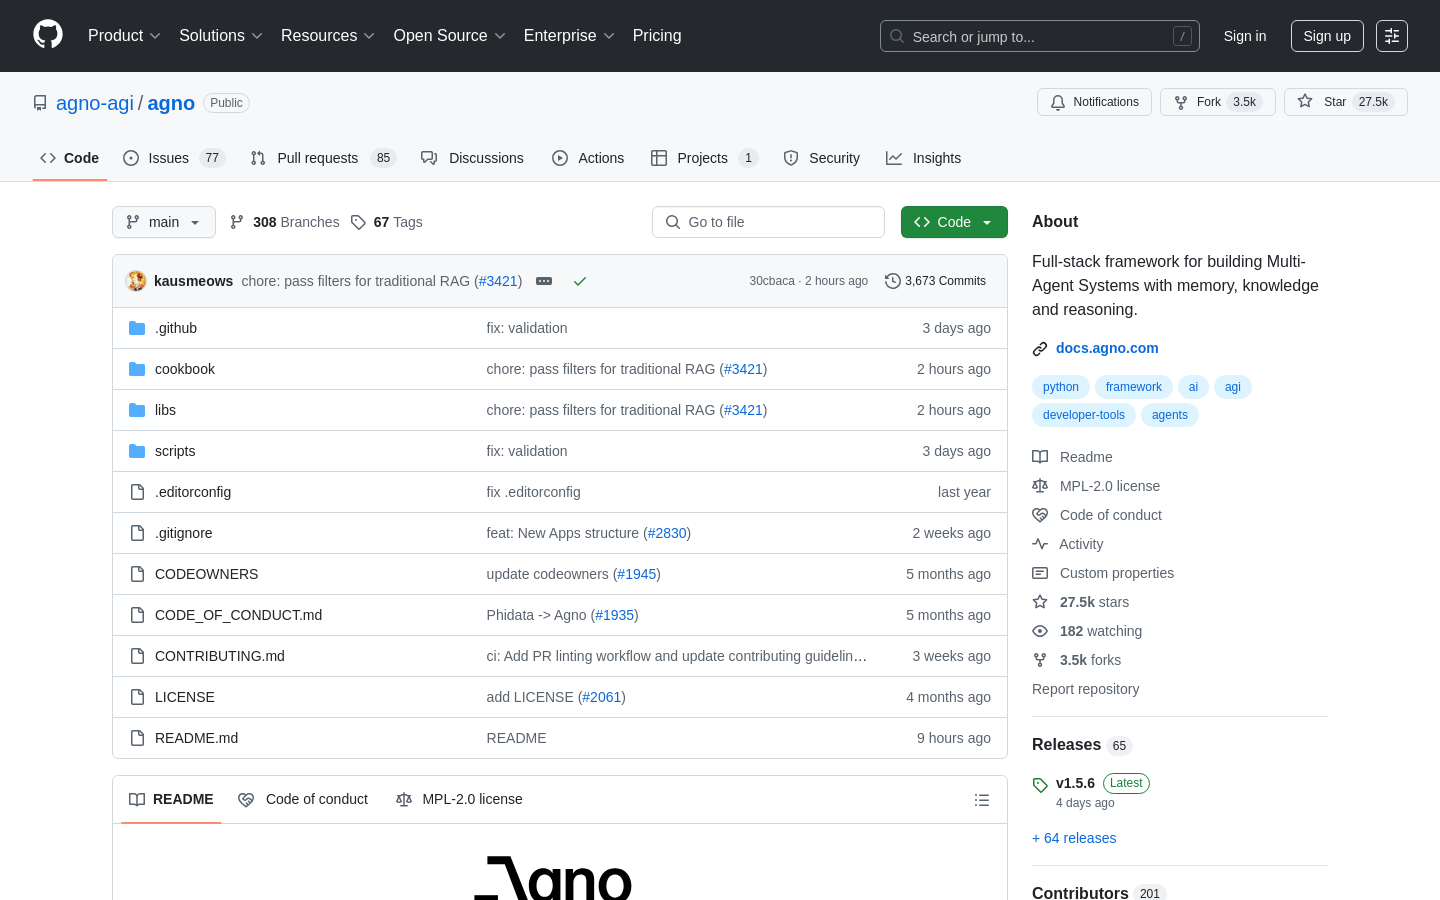Image resolution: width=1440 pixels, height=900 pixels.
Task: Open the Security tab
Action: tap(822, 158)
